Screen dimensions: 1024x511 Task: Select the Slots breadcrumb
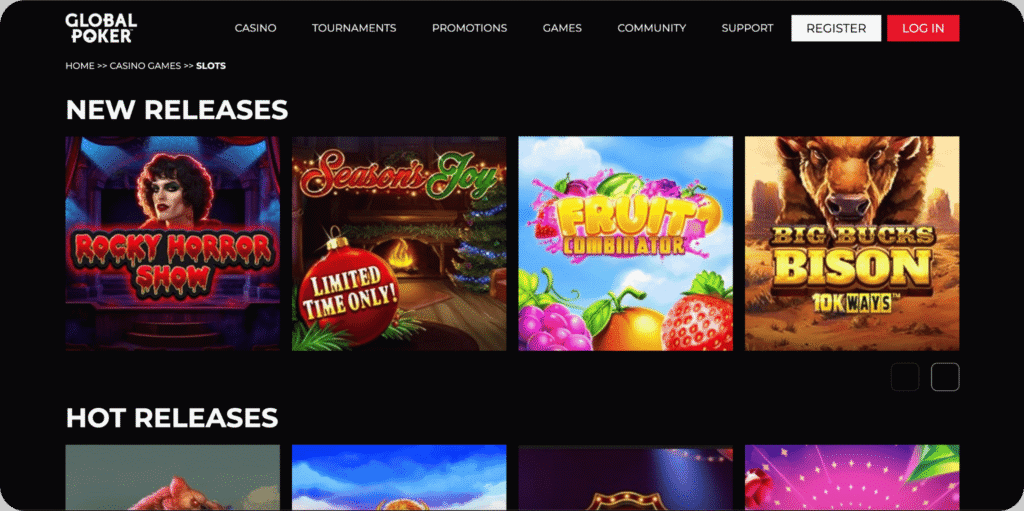211,66
